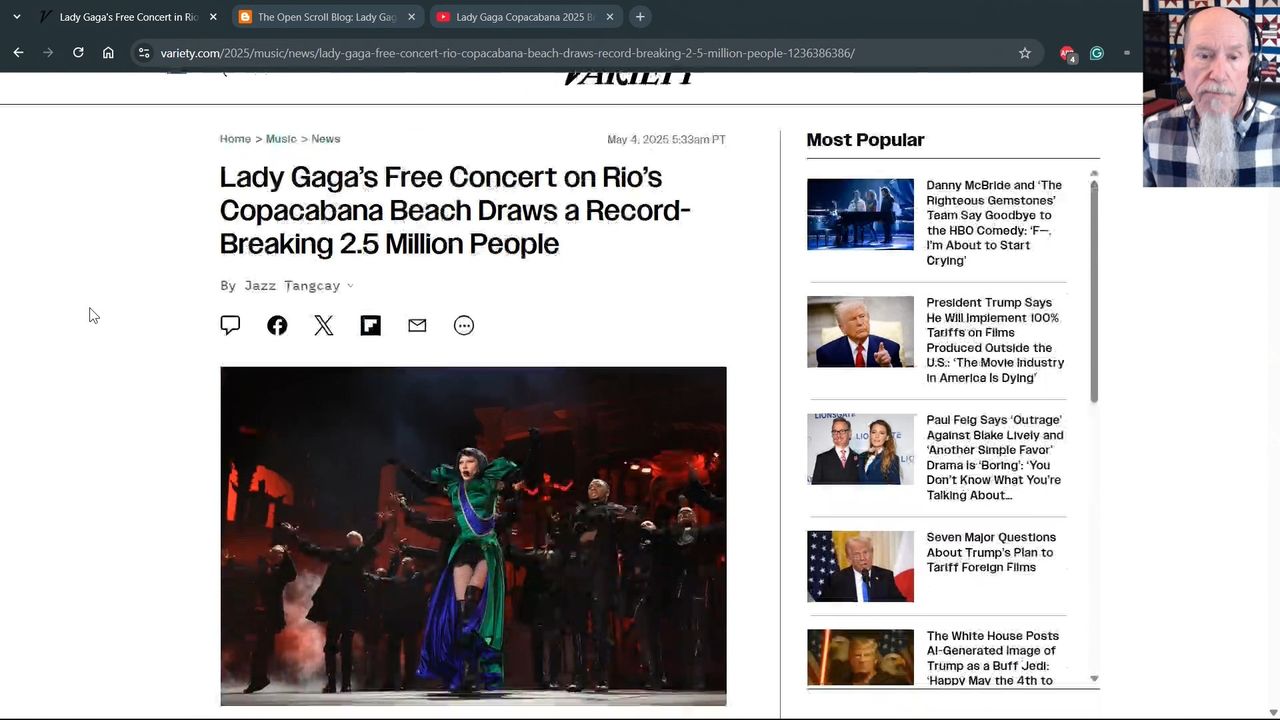The height and width of the screenshot is (720, 1280).
Task: Open the tab search dropdown
Action: (17, 17)
